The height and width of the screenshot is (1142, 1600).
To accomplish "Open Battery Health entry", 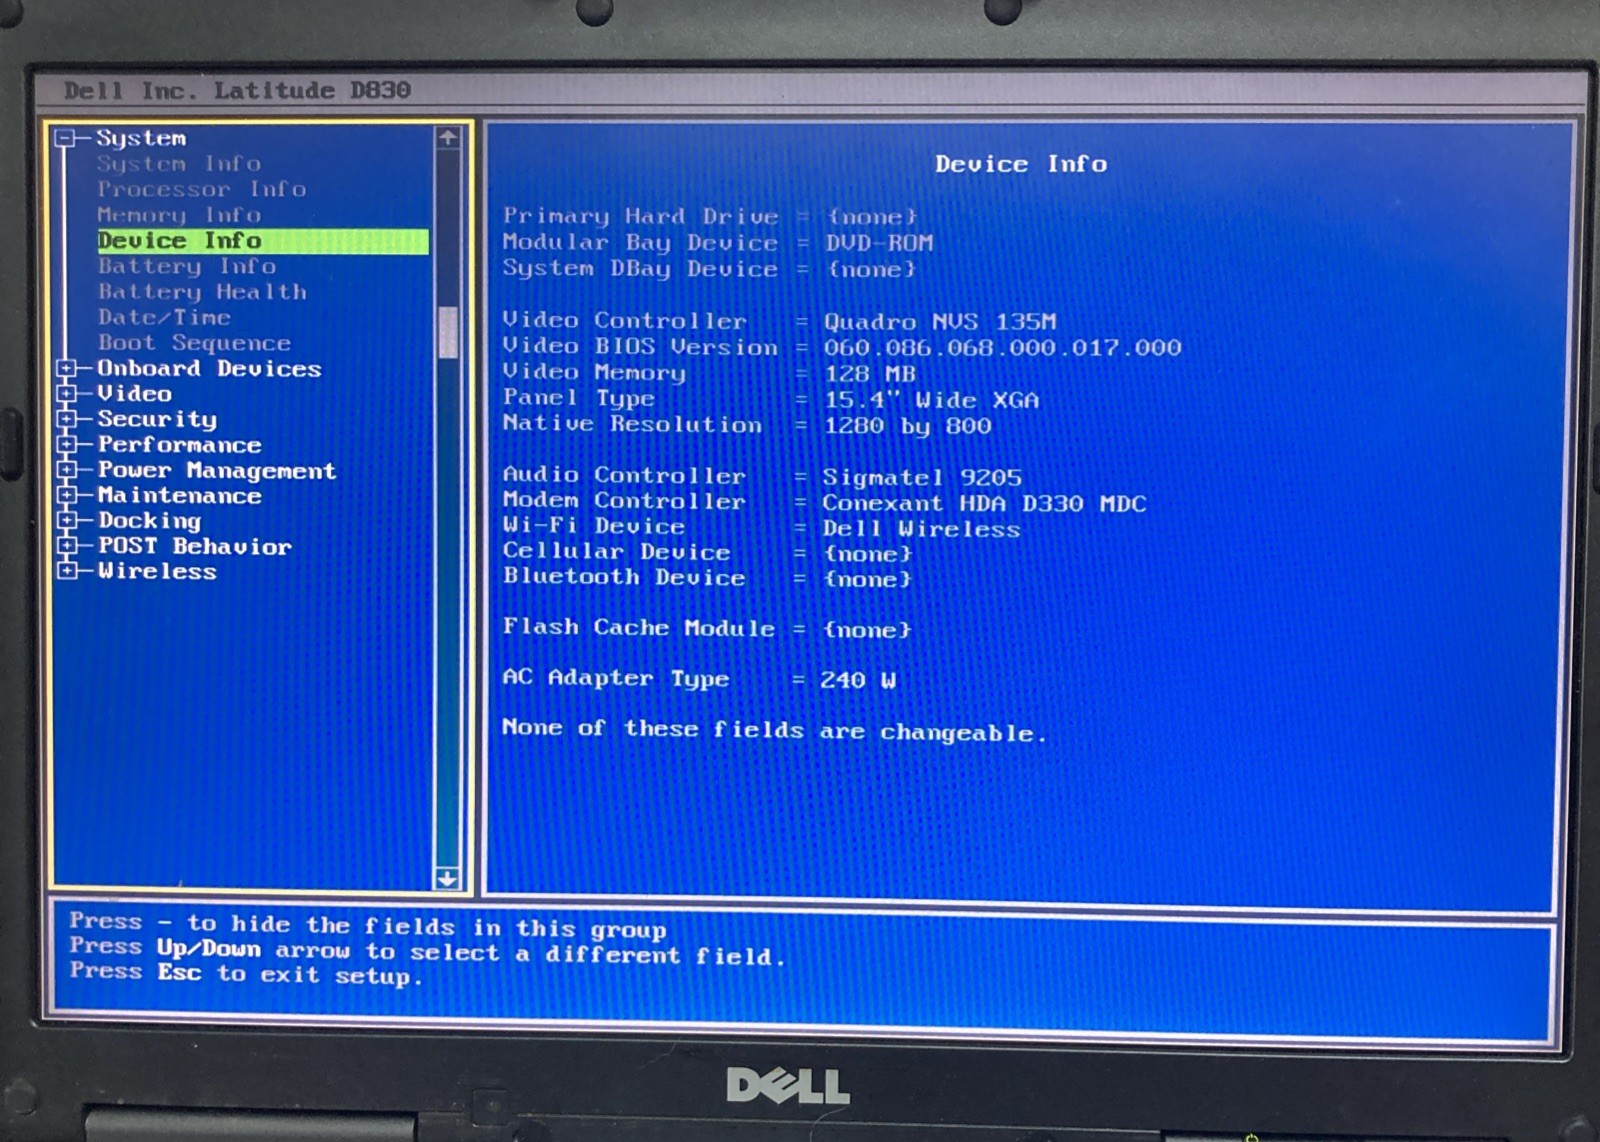I will pyautogui.click(x=202, y=292).
